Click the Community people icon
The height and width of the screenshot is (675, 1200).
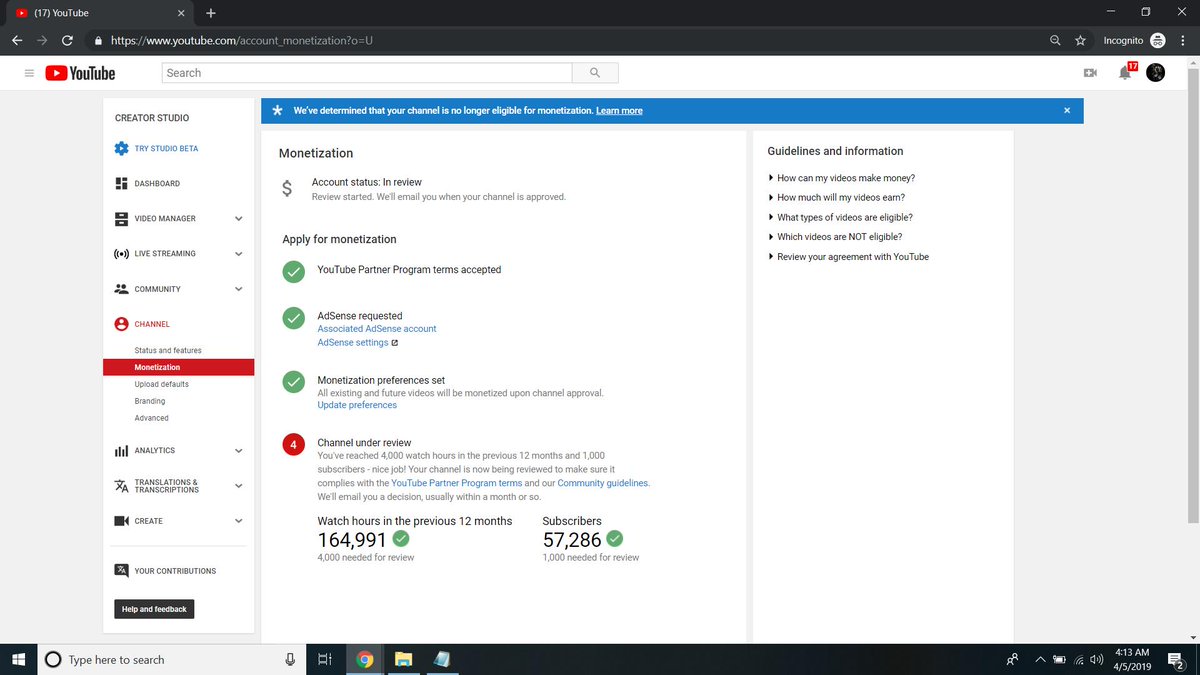(121, 289)
